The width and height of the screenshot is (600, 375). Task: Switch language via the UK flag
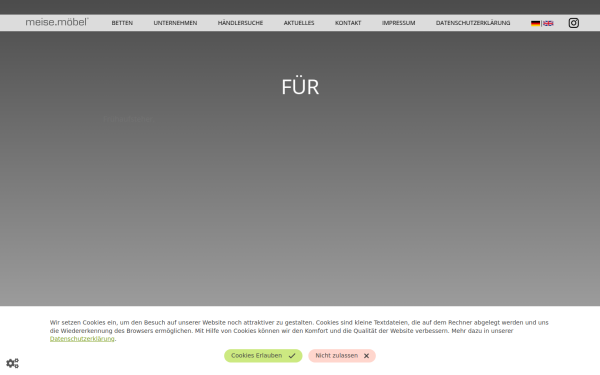coord(548,23)
